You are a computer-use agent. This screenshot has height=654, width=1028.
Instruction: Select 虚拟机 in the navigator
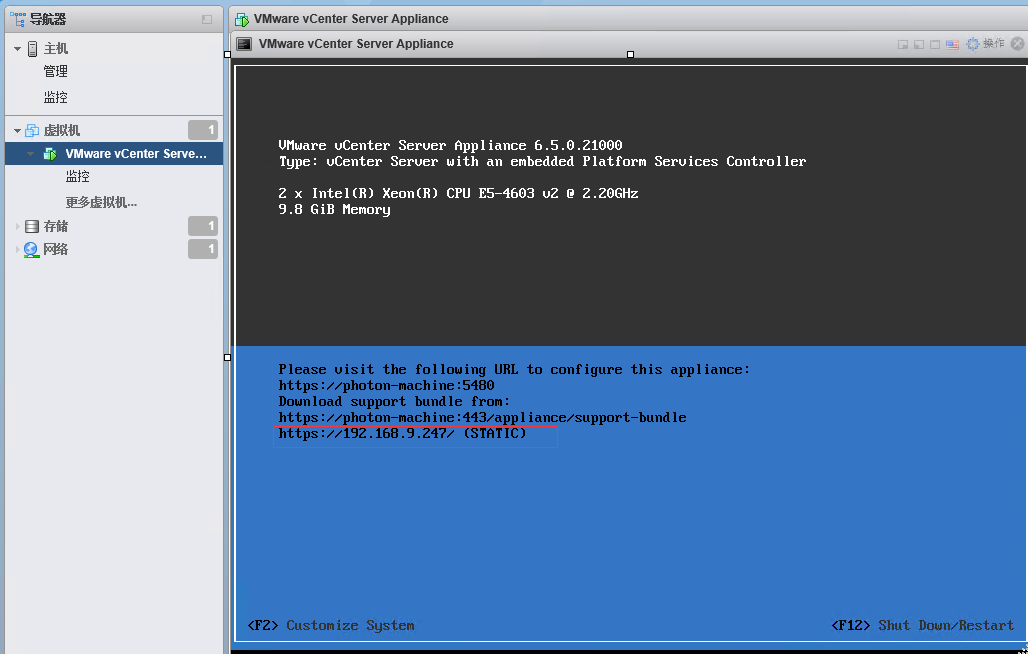pos(62,131)
